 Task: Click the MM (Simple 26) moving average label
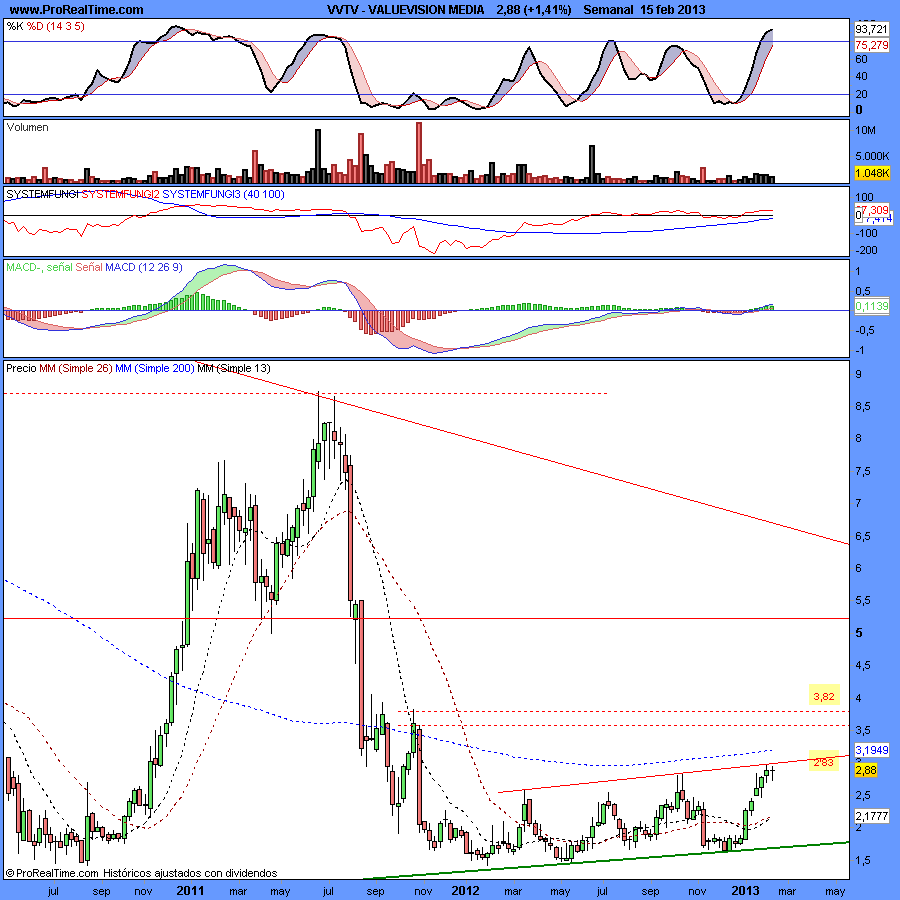[x=76, y=368]
